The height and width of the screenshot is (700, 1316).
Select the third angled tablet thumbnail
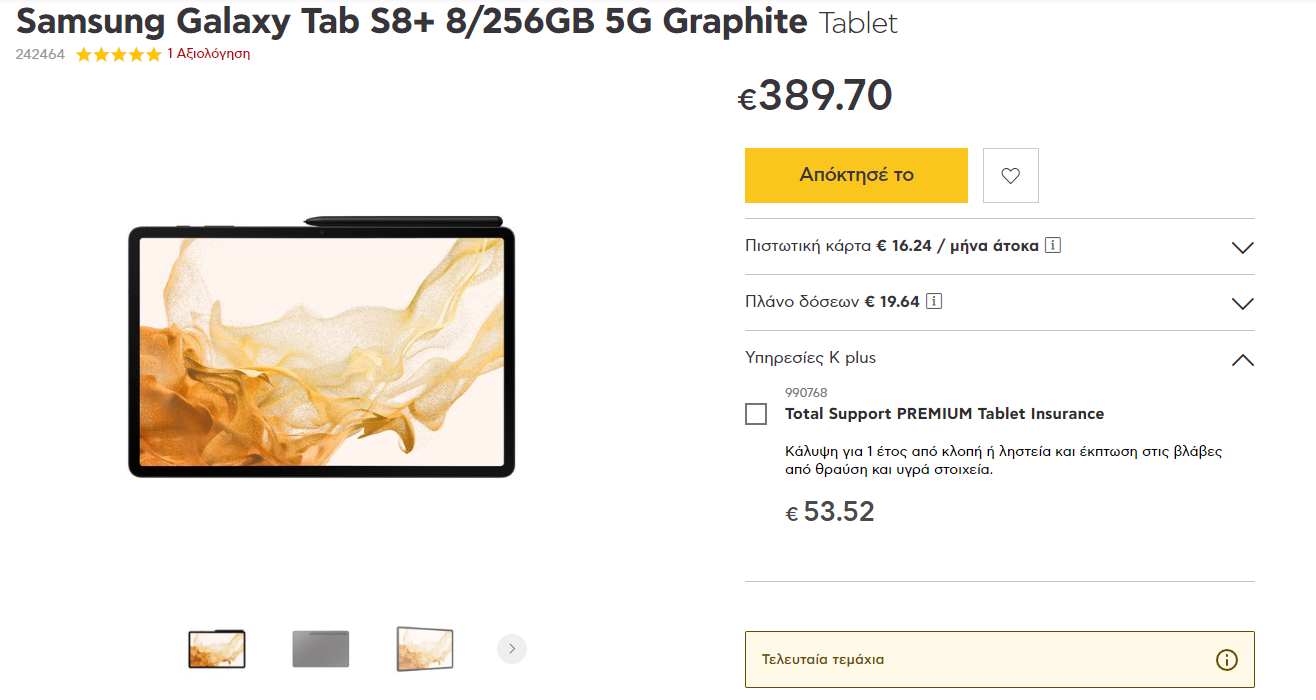425,649
